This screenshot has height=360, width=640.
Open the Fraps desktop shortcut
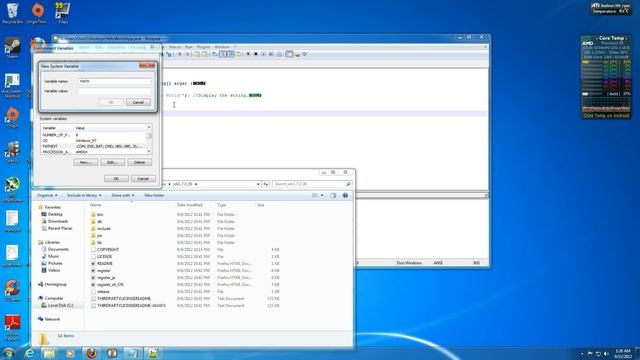point(63,12)
